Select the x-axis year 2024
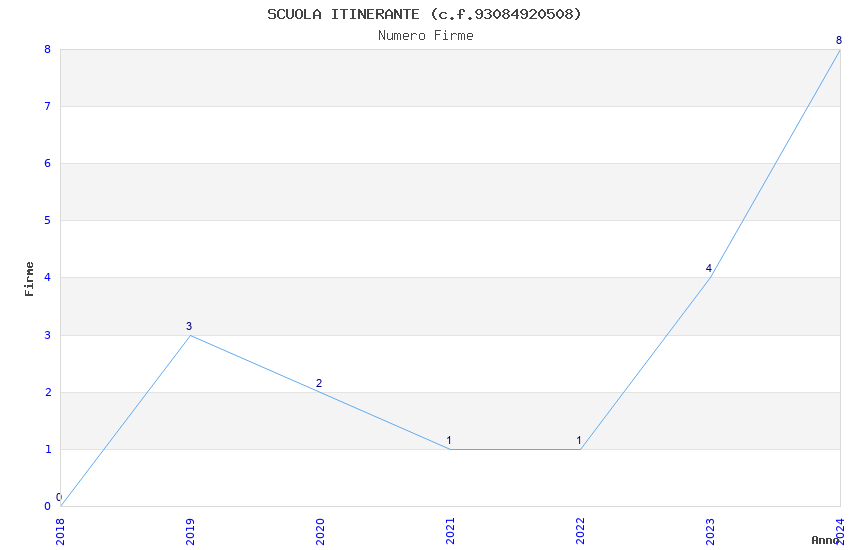 (x=841, y=532)
